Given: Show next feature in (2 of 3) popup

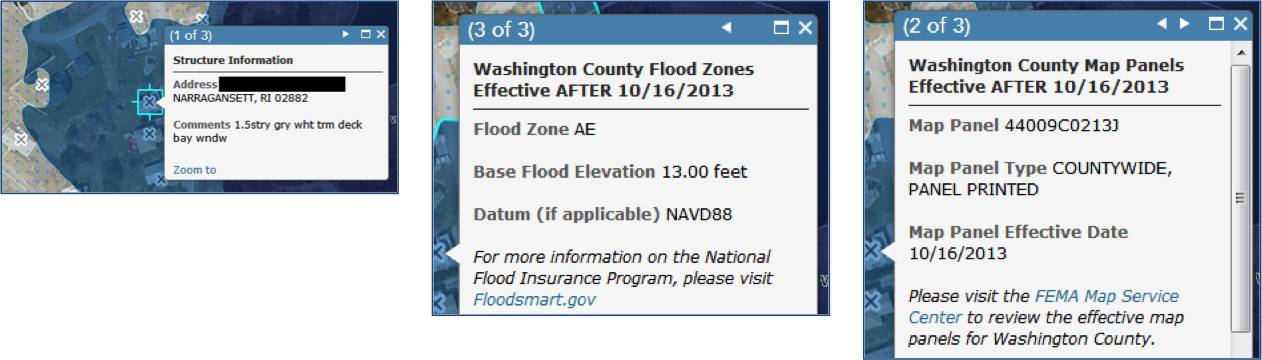Looking at the screenshot, I should pyautogui.click(x=1184, y=24).
